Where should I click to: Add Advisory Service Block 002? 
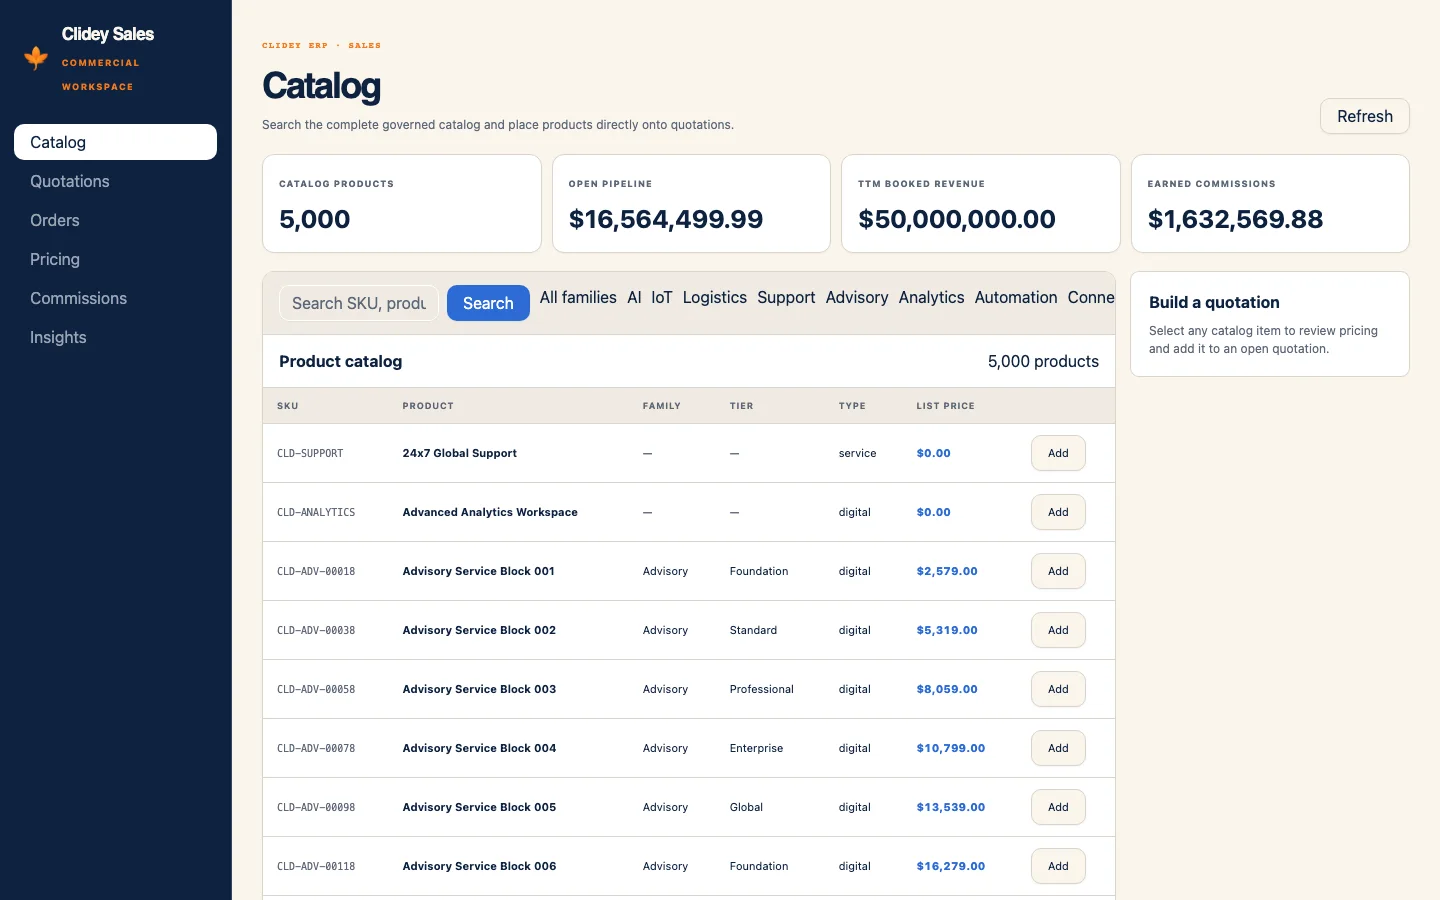pyautogui.click(x=1058, y=630)
